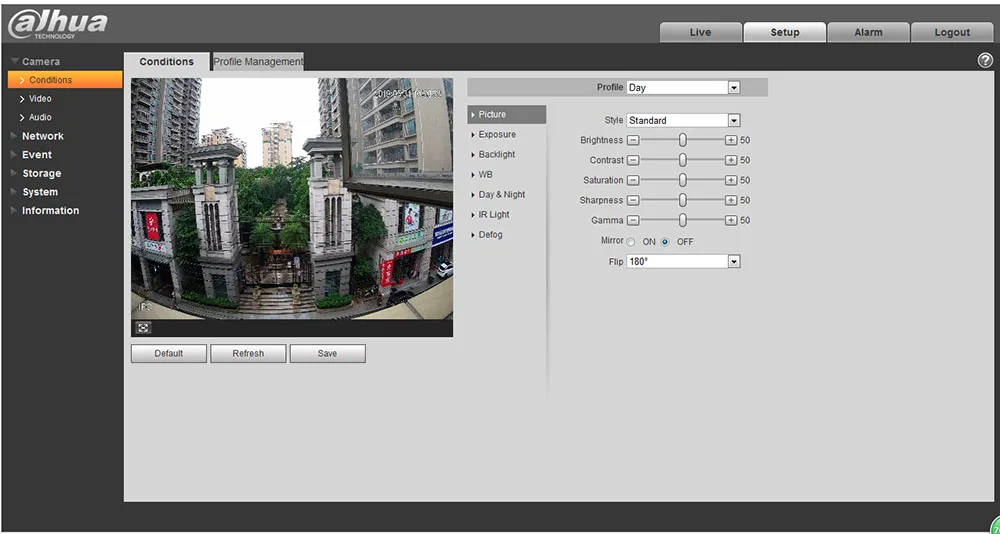Open Conditions in the Camera sidebar
The width and height of the screenshot is (1000, 534).
(x=65, y=80)
